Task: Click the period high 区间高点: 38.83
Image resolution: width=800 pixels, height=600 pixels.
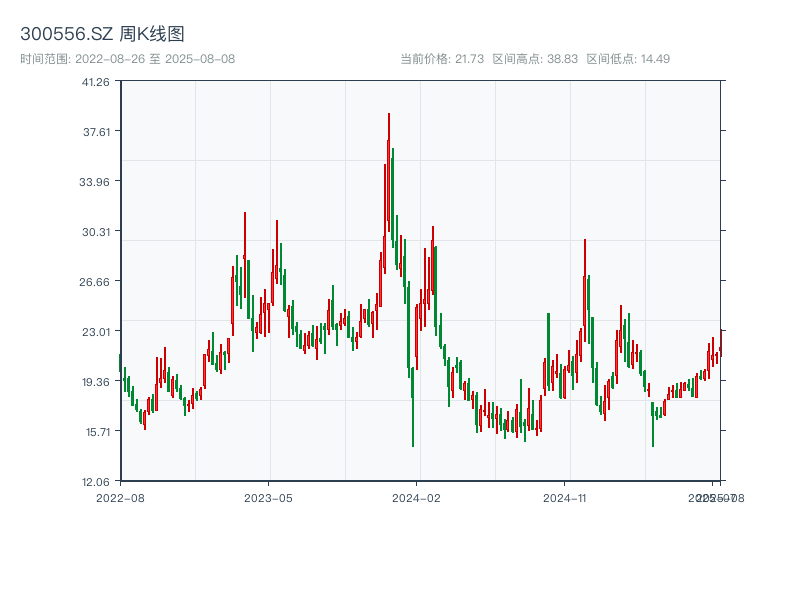Action: 535,59
